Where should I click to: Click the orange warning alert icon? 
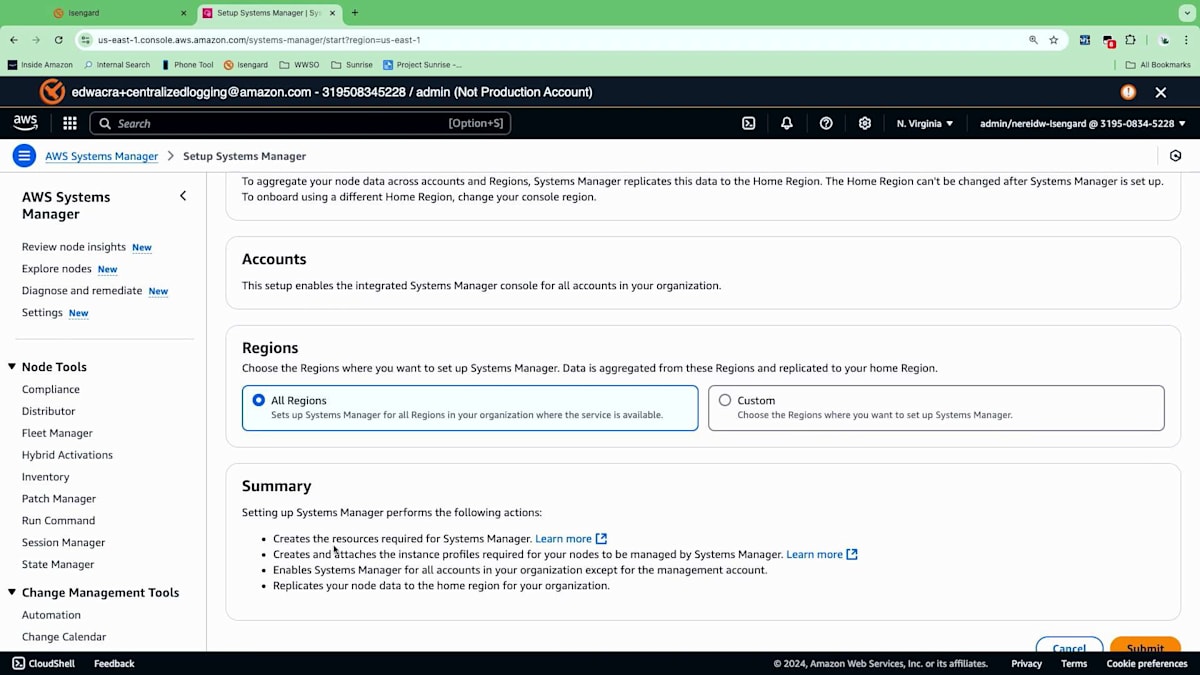tap(1128, 92)
